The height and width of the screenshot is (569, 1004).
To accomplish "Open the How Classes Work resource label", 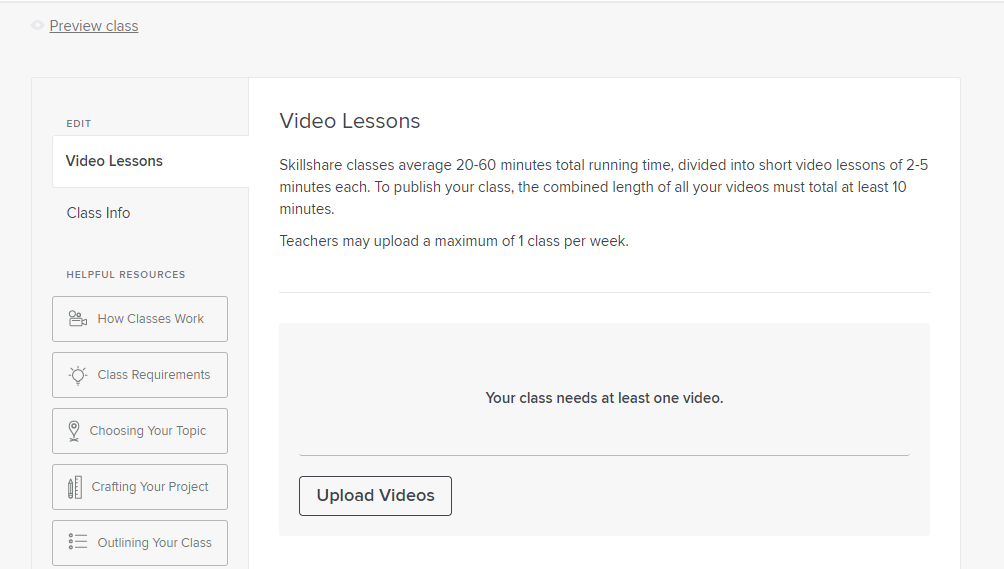I will (150, 319).
